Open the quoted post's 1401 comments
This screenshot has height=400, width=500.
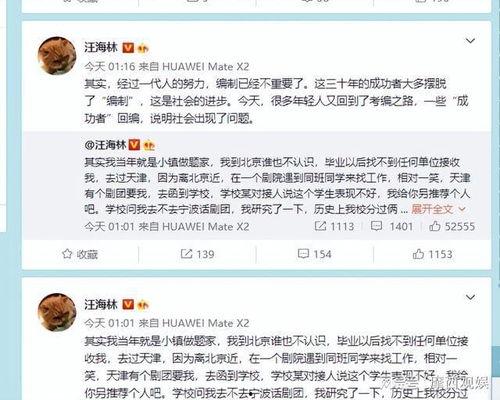pos(392,226)
